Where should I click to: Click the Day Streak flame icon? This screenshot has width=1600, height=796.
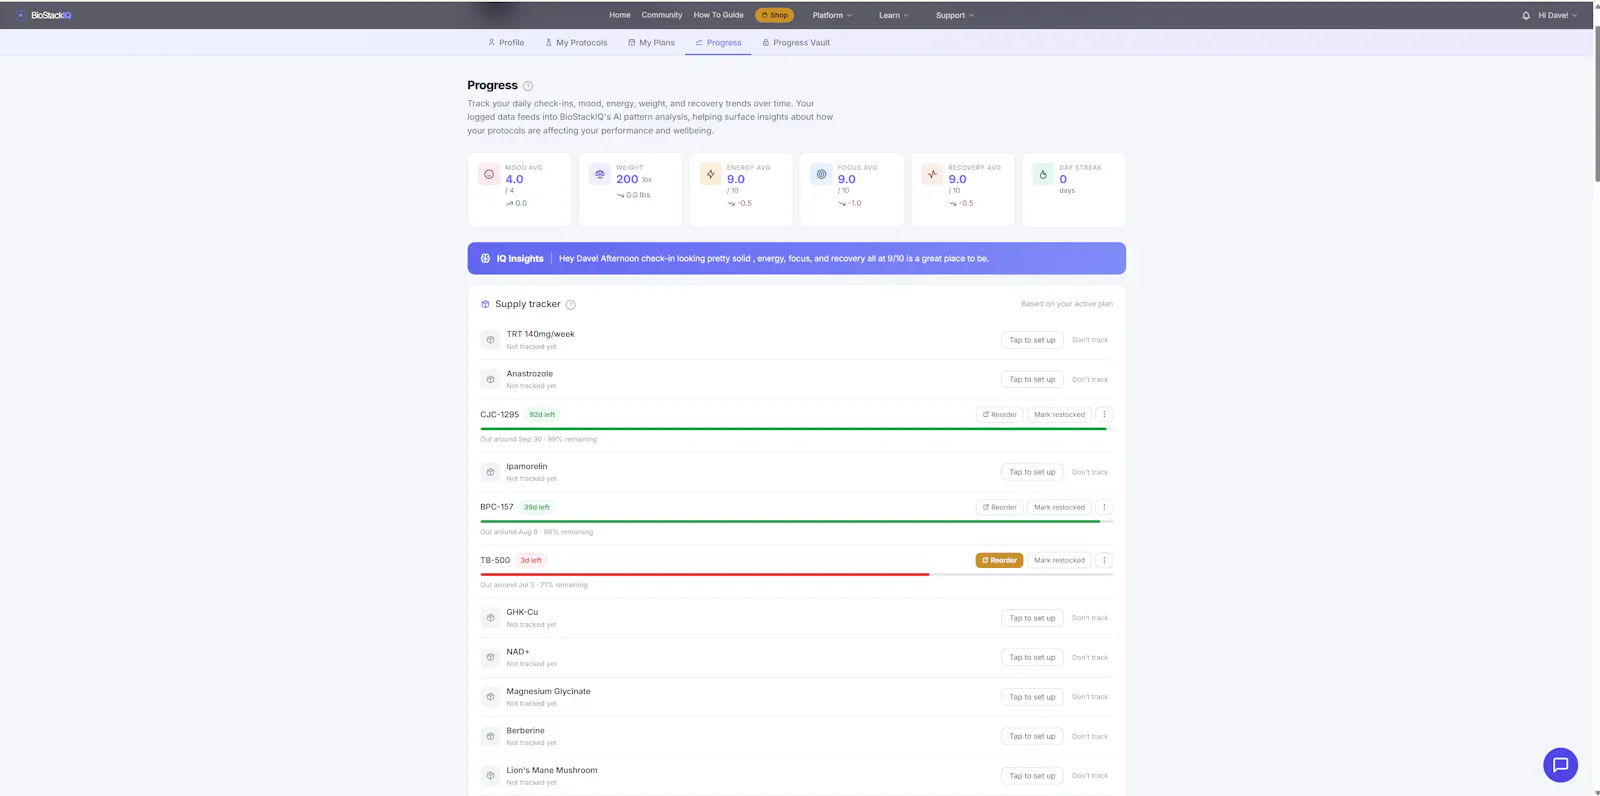[x=1044, y=174]
